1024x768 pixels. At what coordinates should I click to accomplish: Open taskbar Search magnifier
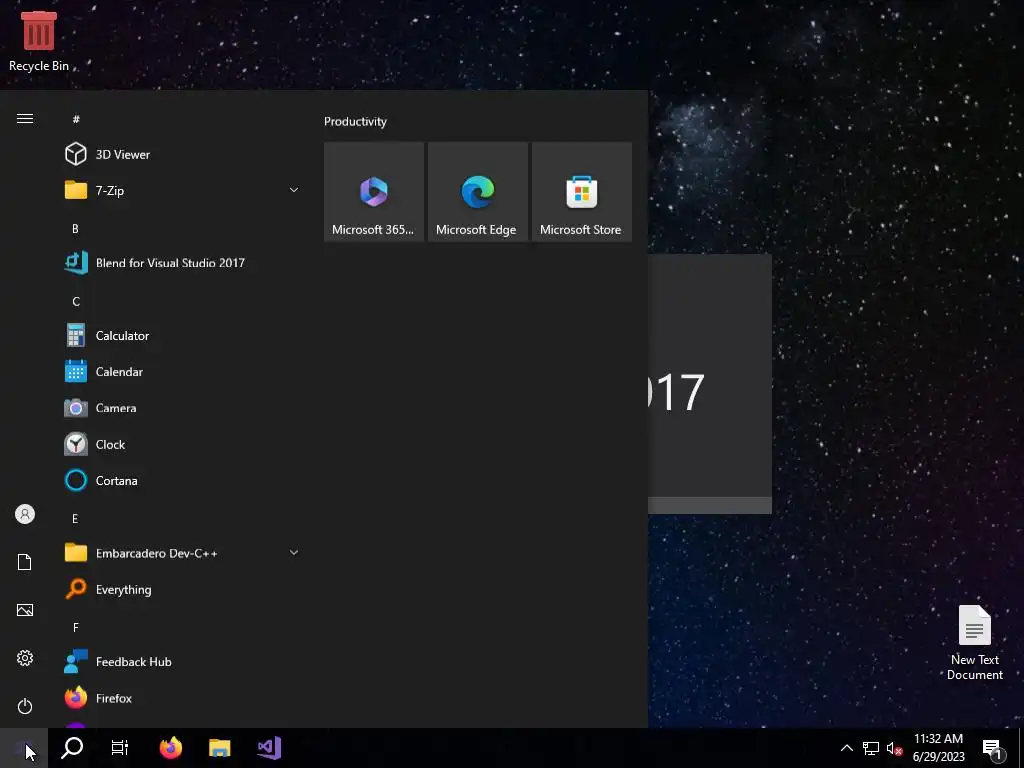coord(72,748)
